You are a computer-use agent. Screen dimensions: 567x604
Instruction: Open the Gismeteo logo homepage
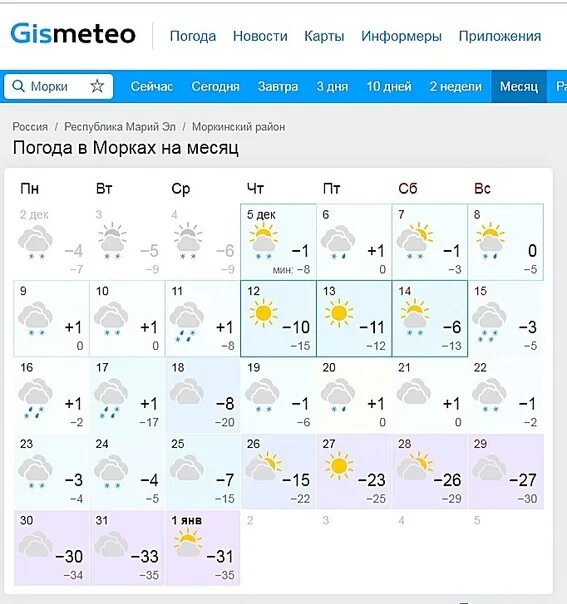[73, 34]
